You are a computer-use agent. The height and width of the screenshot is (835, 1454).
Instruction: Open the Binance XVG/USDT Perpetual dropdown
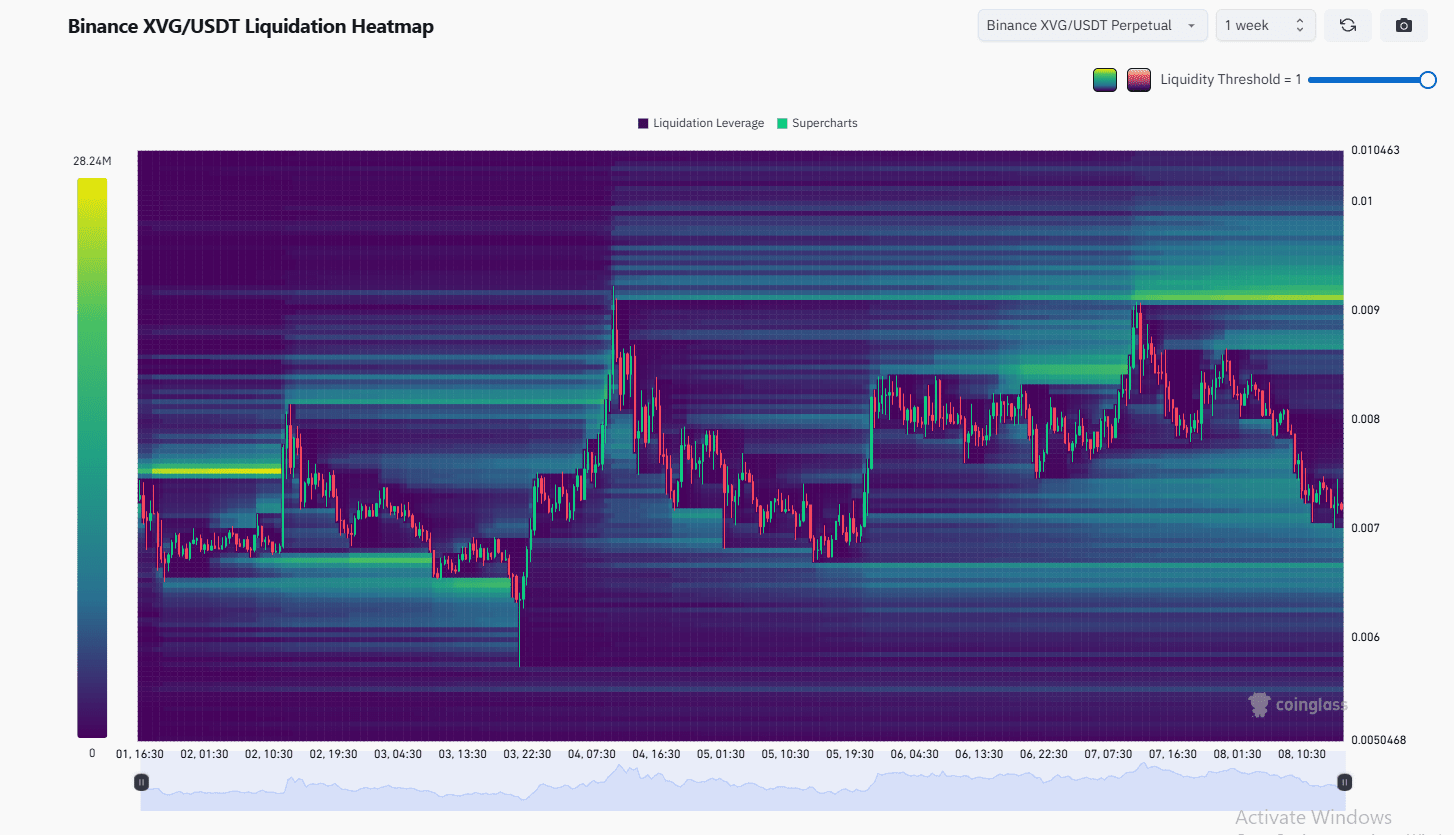tap(1092, 26)
